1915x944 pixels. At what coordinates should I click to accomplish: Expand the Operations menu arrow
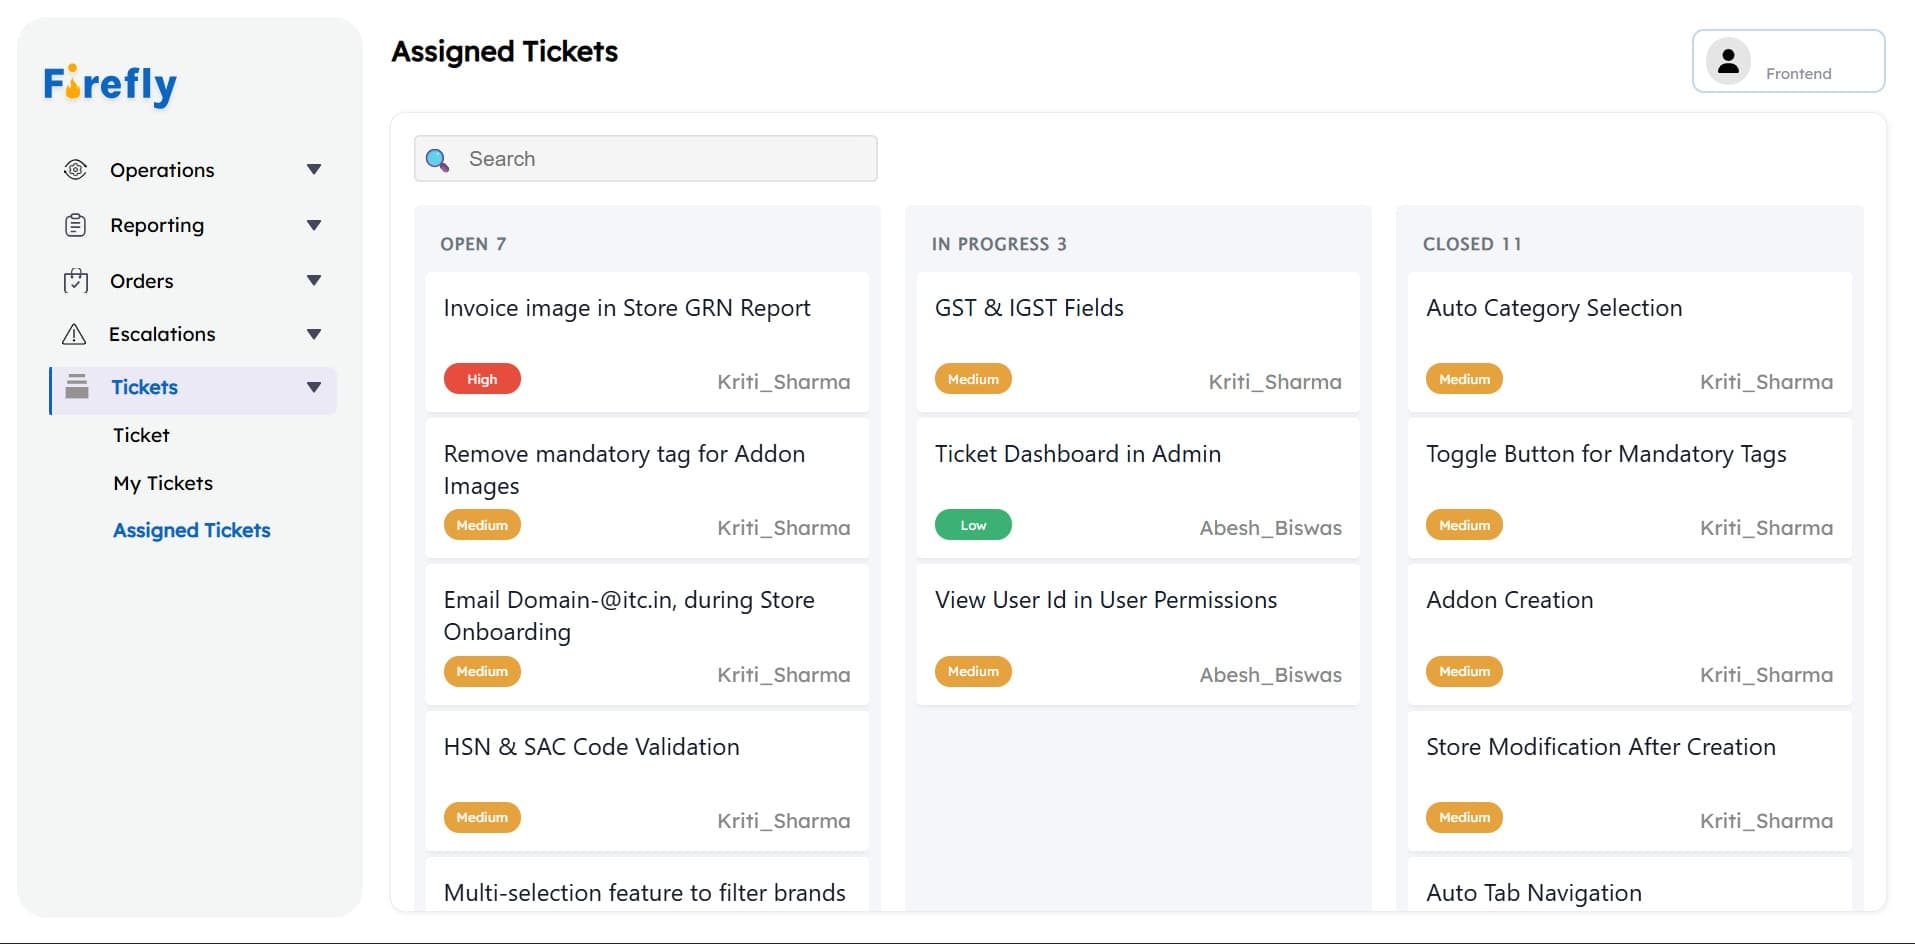click(x=314, y=170)
